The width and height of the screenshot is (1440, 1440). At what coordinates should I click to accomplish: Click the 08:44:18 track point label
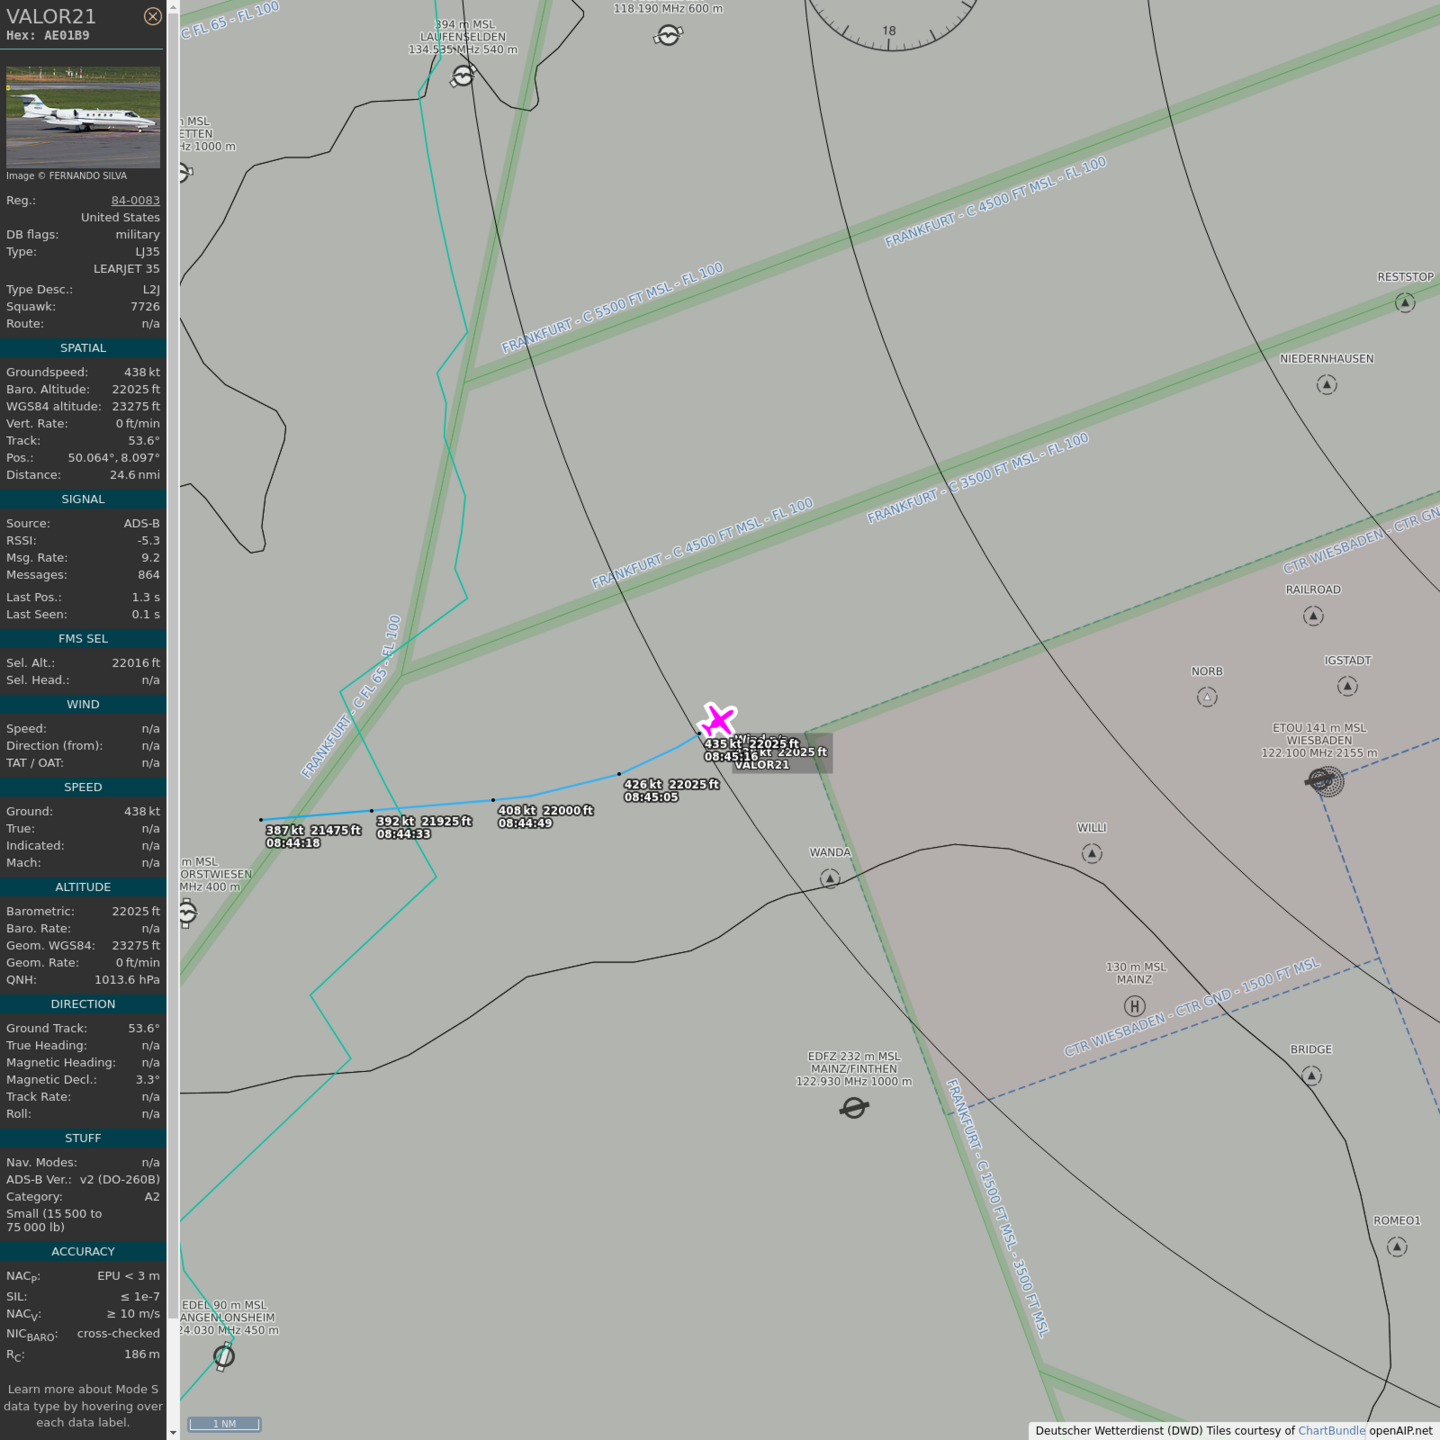tap(293, 843)
